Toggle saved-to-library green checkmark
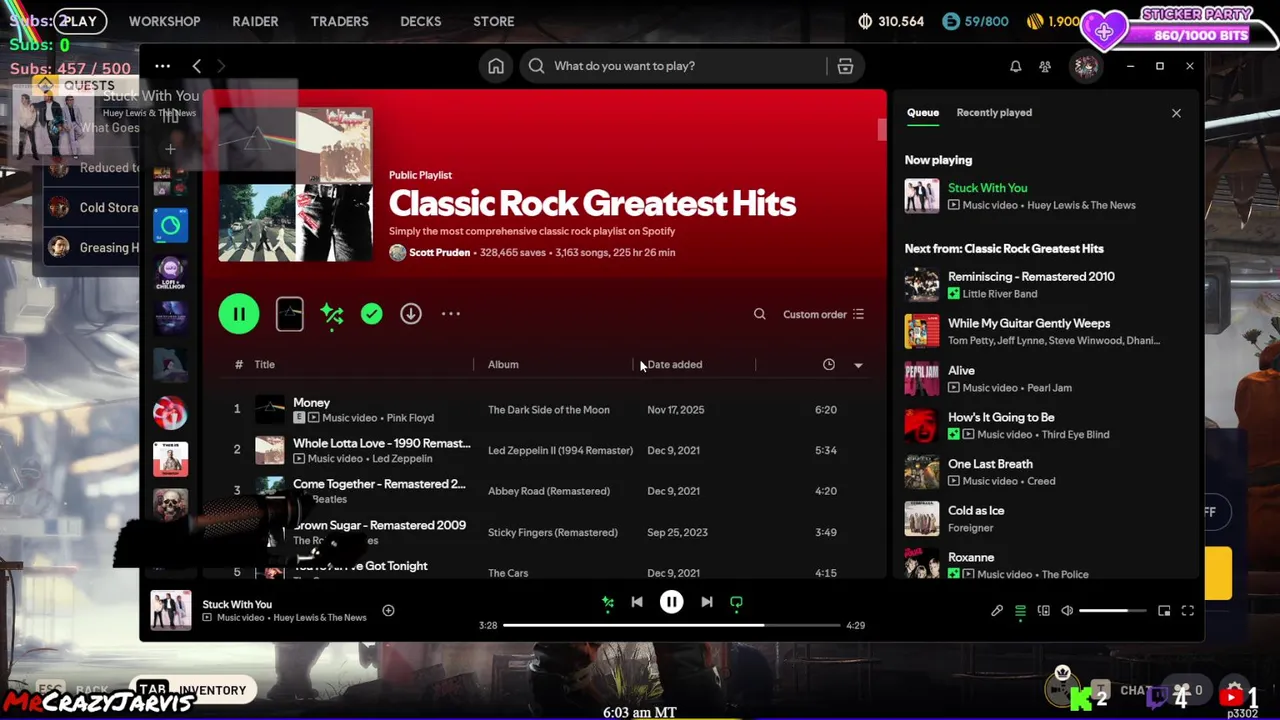This screenshot has width=1280, height=720. 371,314
